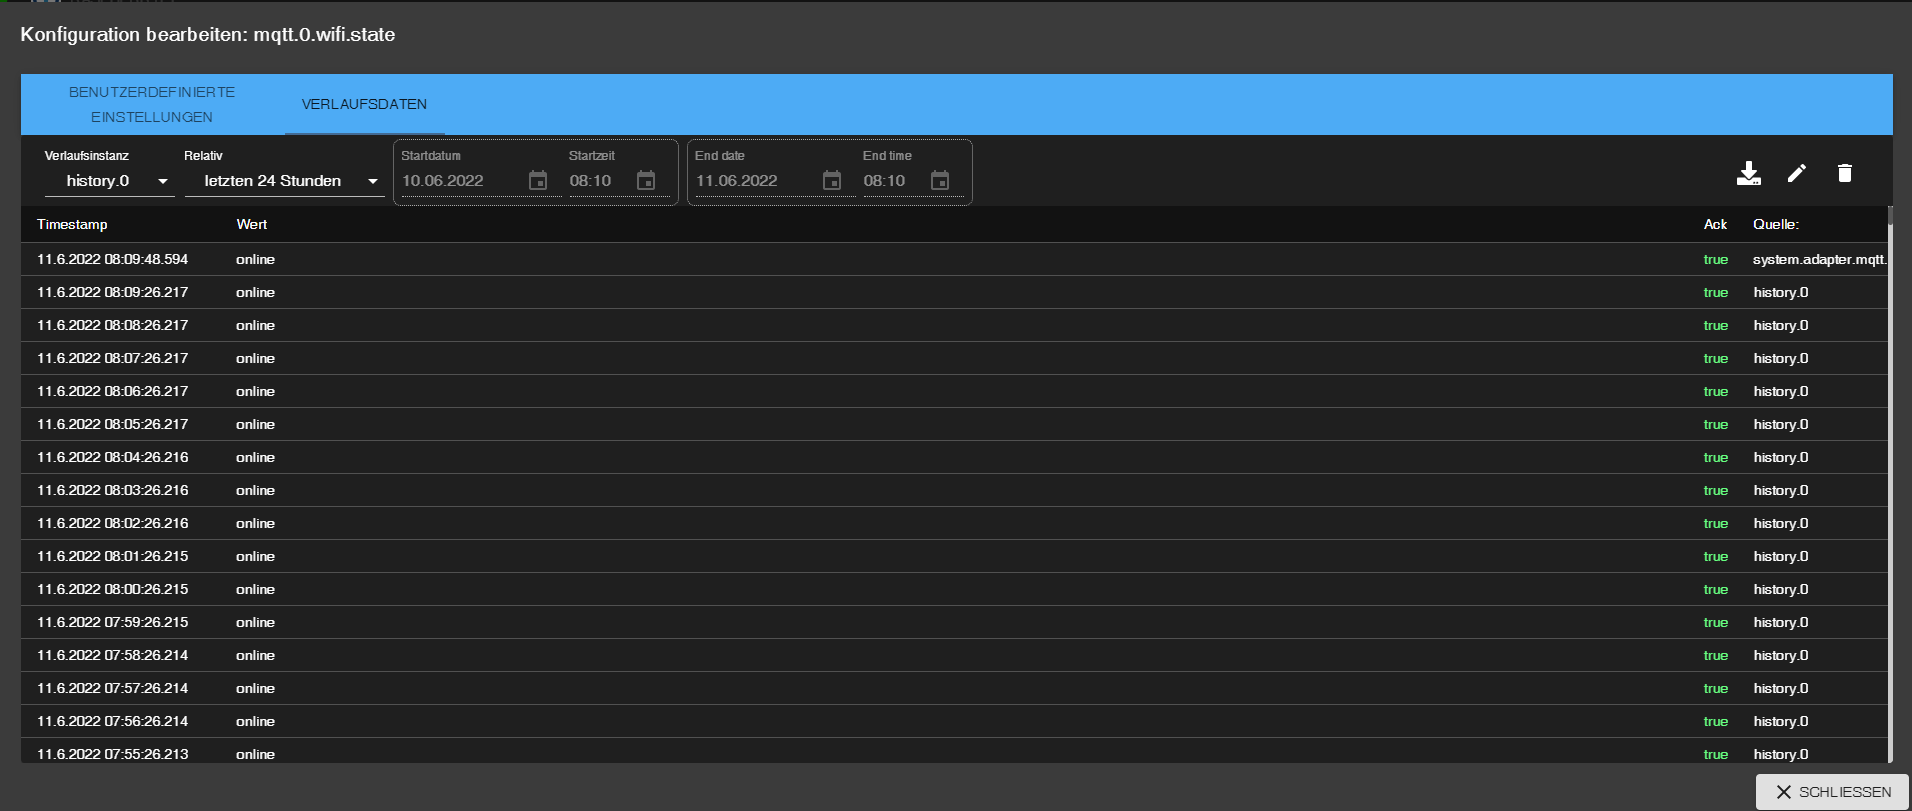
Task: Click 'online' value in 08:00:26.215 row
Action: click(x=255, y=589)
